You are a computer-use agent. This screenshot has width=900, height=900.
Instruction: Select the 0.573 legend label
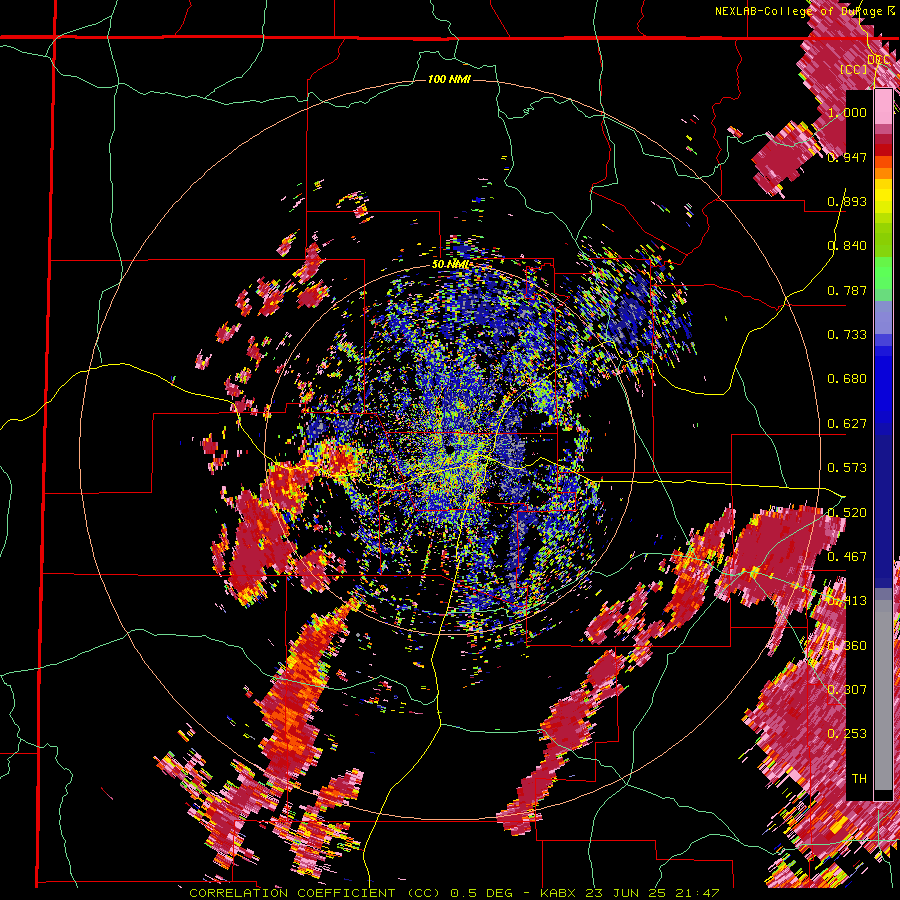(847, 468)
